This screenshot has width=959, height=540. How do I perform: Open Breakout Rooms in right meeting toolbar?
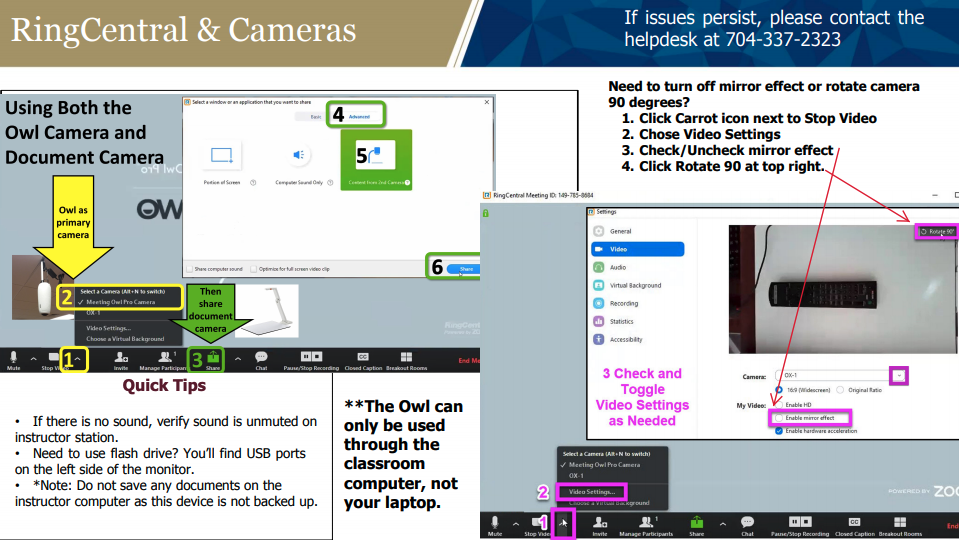[900, 525]
